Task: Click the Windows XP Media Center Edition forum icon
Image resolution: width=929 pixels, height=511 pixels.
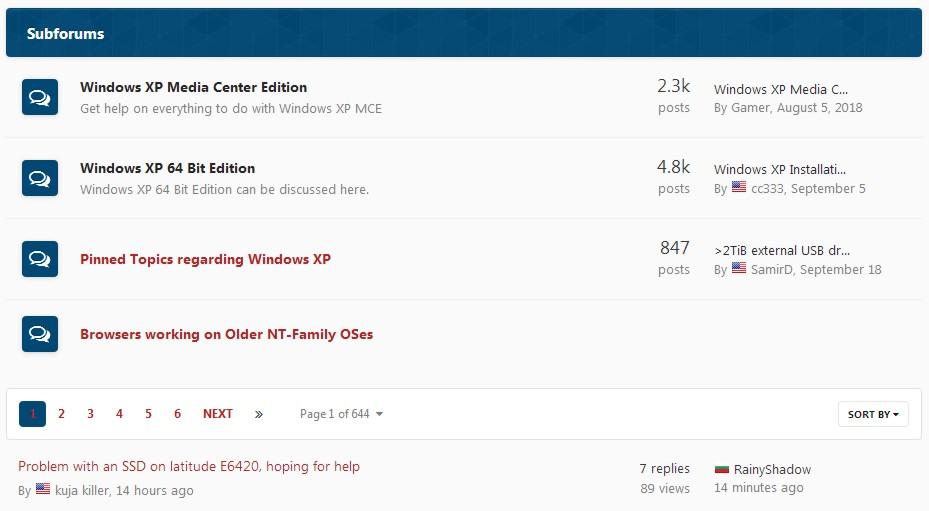Action: click(x=40, y=97)
